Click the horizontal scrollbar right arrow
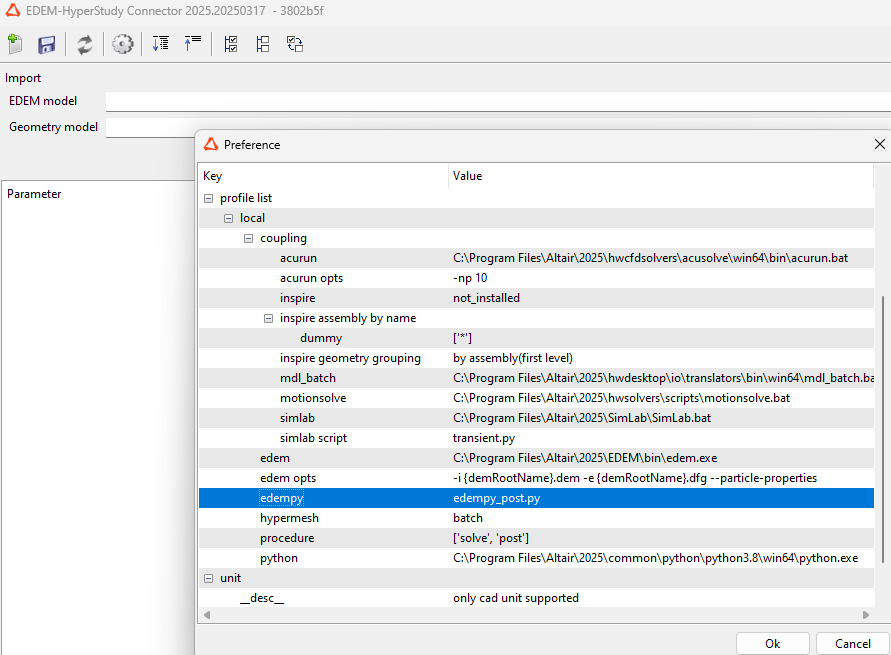 point(866,615)
